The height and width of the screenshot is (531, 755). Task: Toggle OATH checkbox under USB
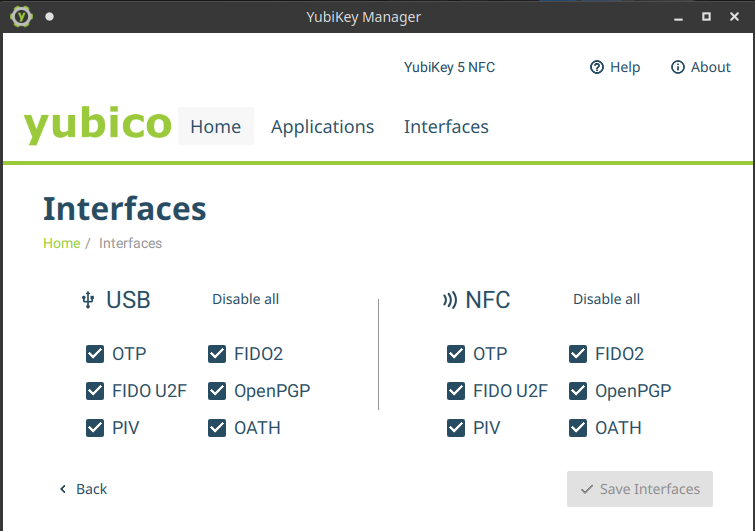(x=217, y=428)
